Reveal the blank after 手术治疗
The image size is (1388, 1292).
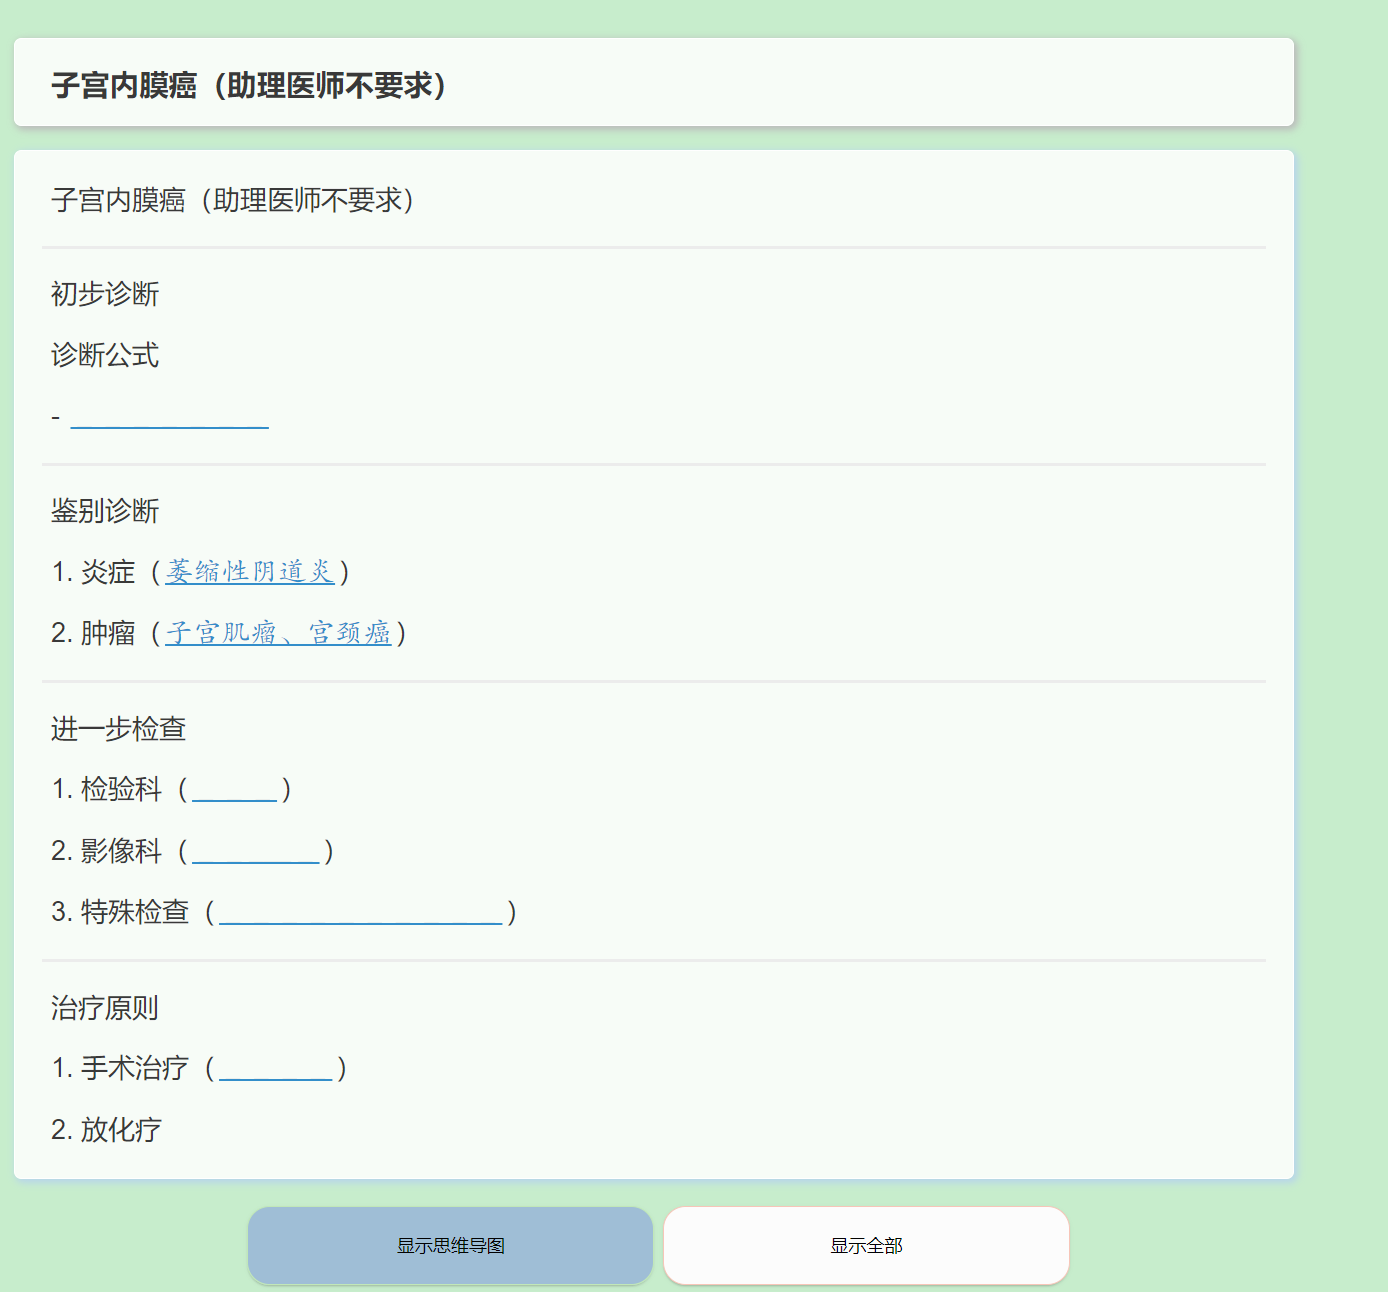pos(276,1068)
